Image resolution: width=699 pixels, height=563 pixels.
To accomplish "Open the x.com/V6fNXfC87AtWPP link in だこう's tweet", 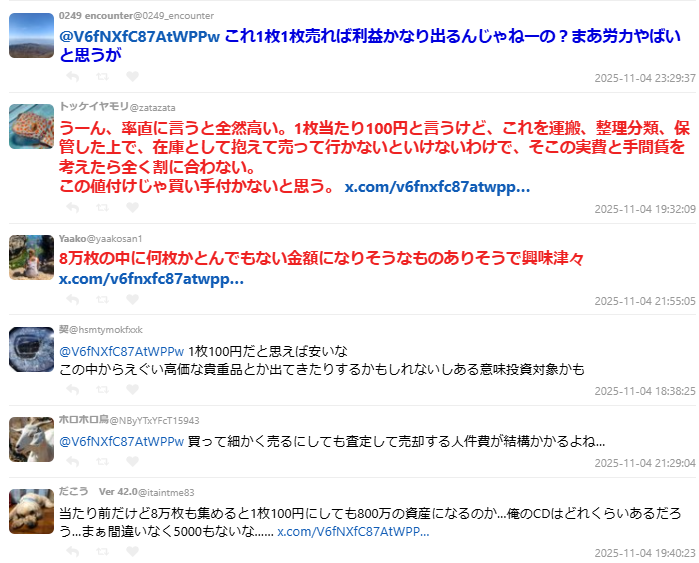I will pyautogui.click(x=353, y=531).
